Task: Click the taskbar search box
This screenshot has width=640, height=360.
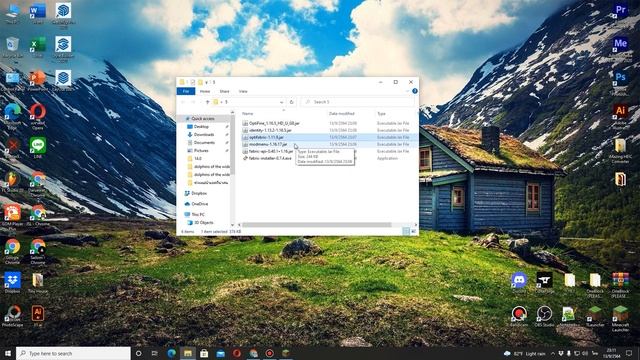Action: 73,353
